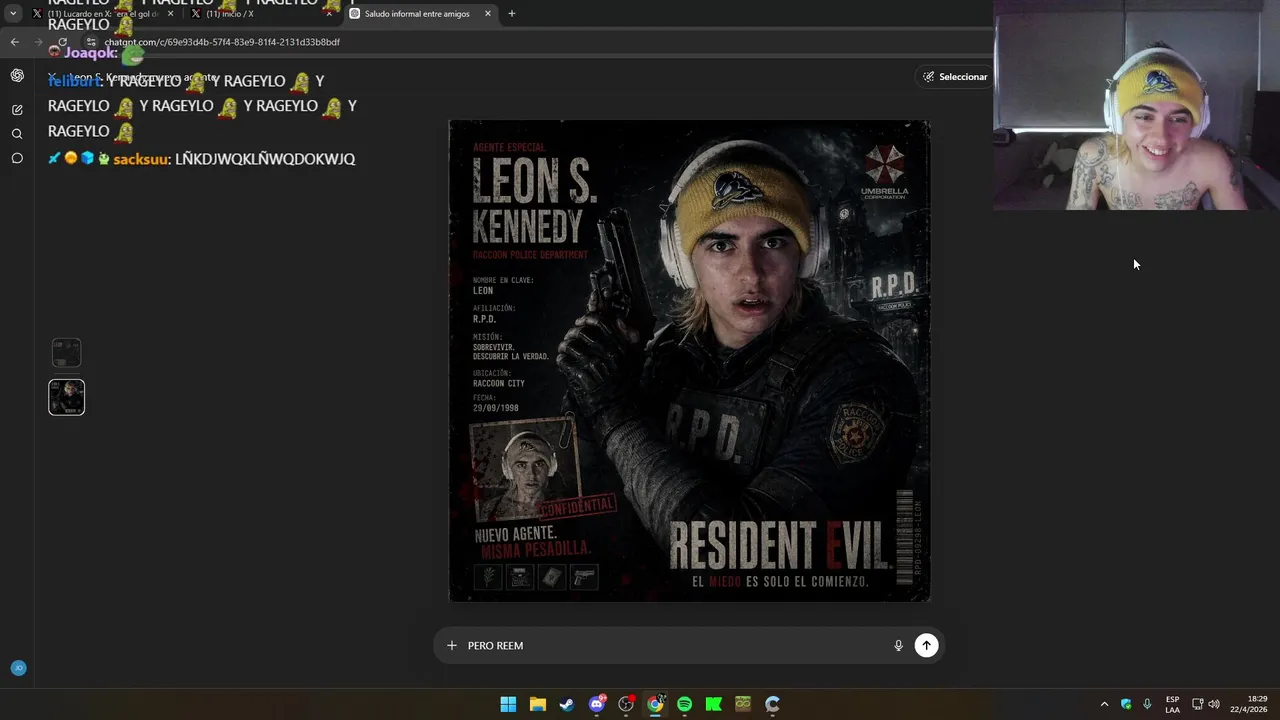Image resolution: width=1280 pixels, height=720 pixels.
Task: Open the volume speaker tray icon
Action: pos(1214,704)
